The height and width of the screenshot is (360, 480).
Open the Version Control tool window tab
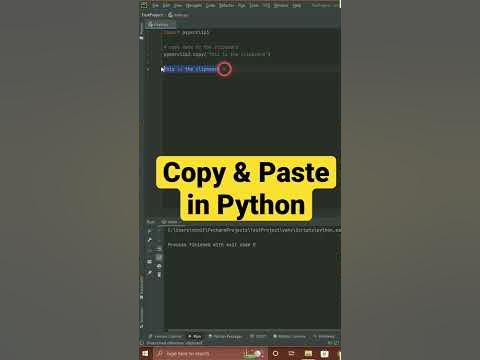point(165,336)
